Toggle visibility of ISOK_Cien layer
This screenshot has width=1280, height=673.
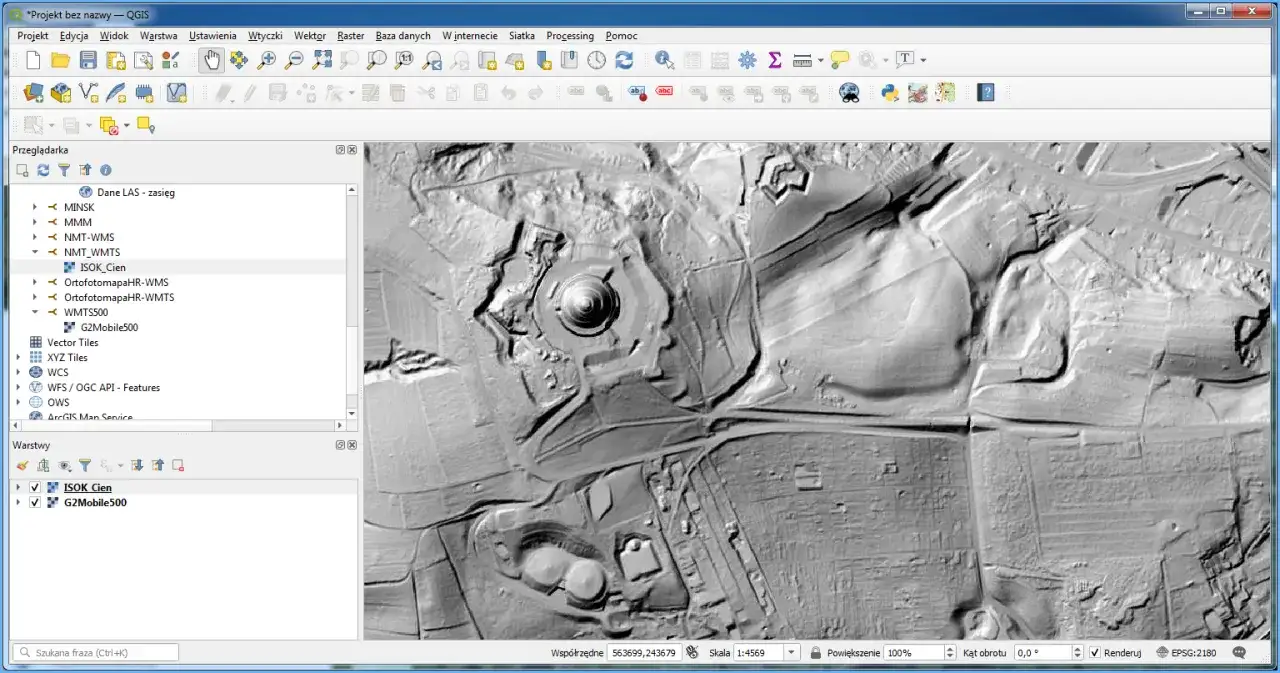coord(35,488)
